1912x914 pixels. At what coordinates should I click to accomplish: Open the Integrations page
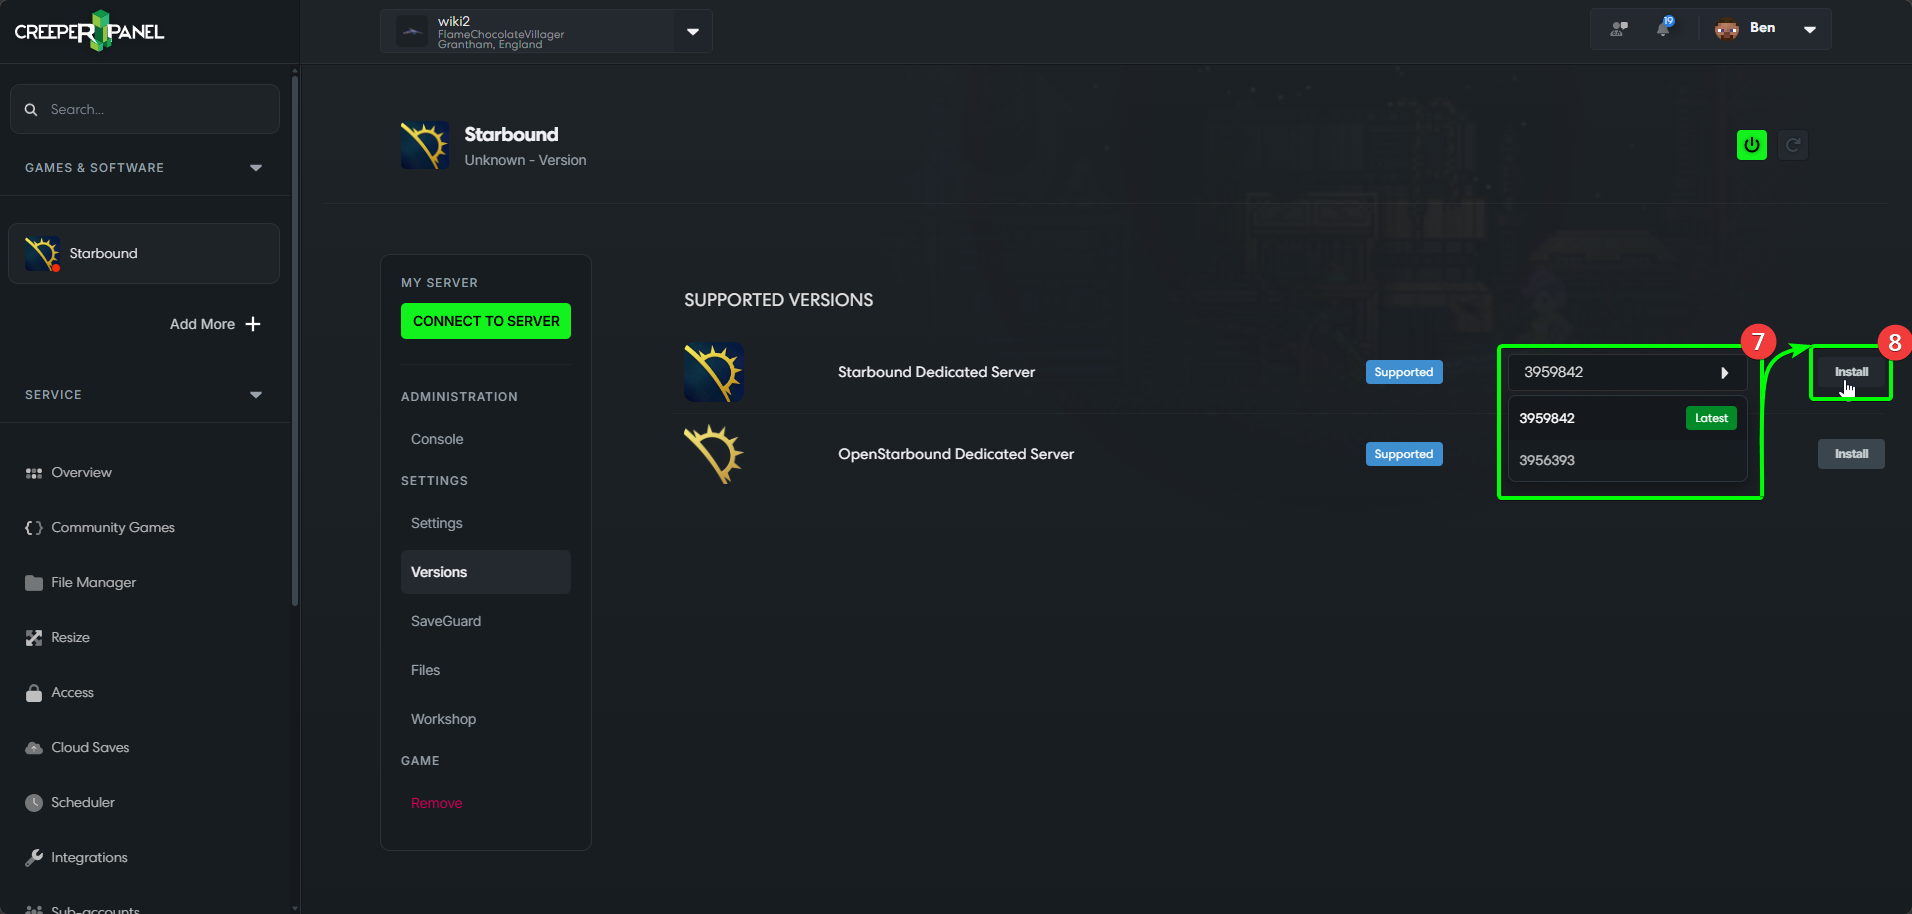click(89, 857)
